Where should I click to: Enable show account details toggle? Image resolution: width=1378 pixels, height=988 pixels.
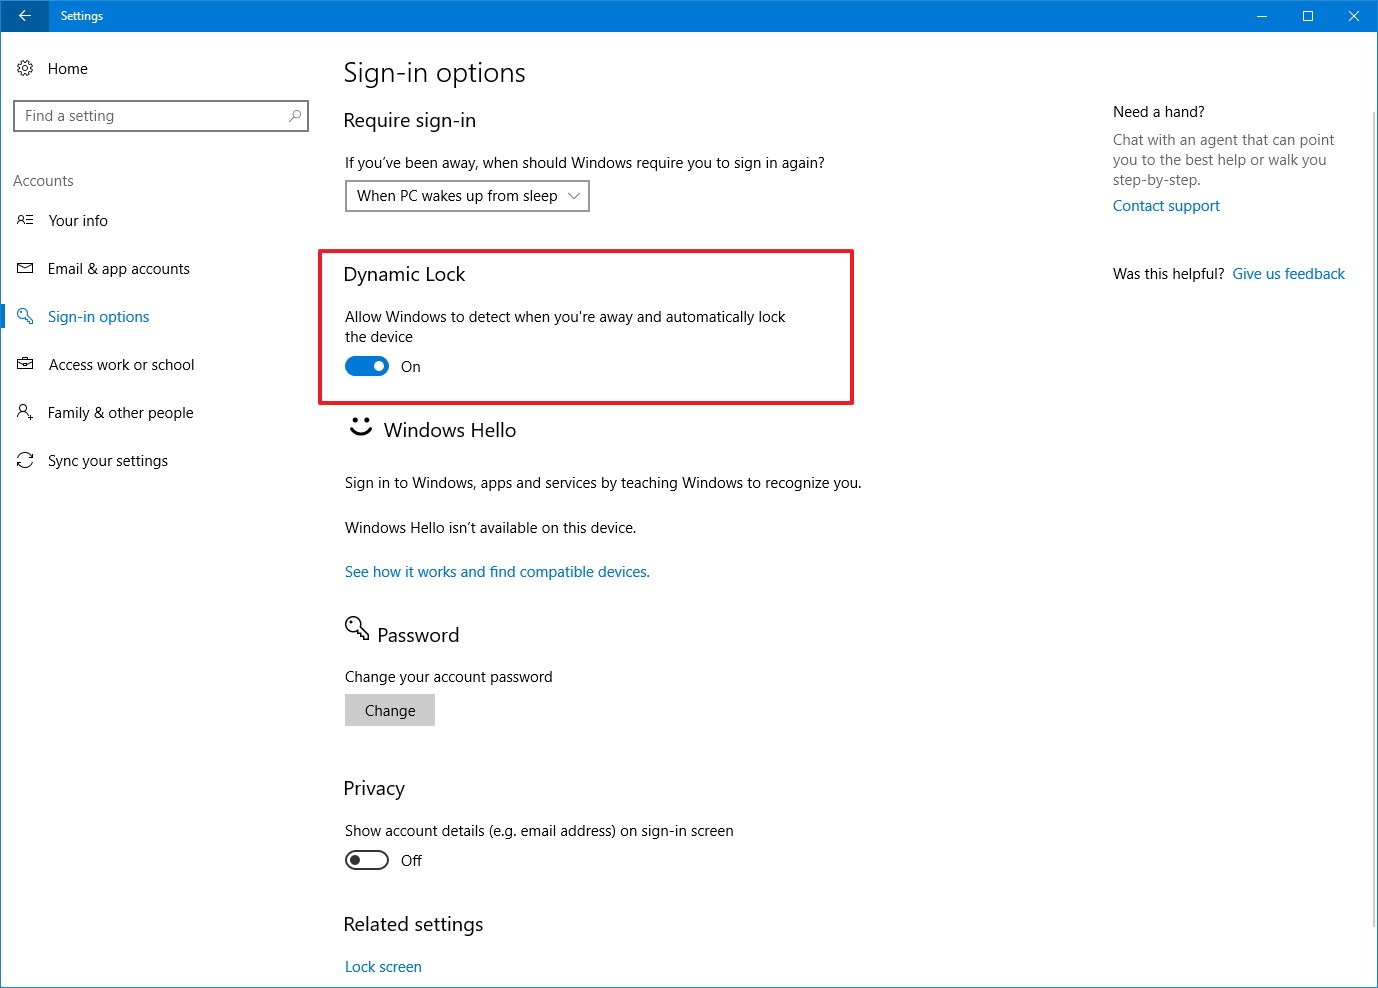click(x=367, y=860)
